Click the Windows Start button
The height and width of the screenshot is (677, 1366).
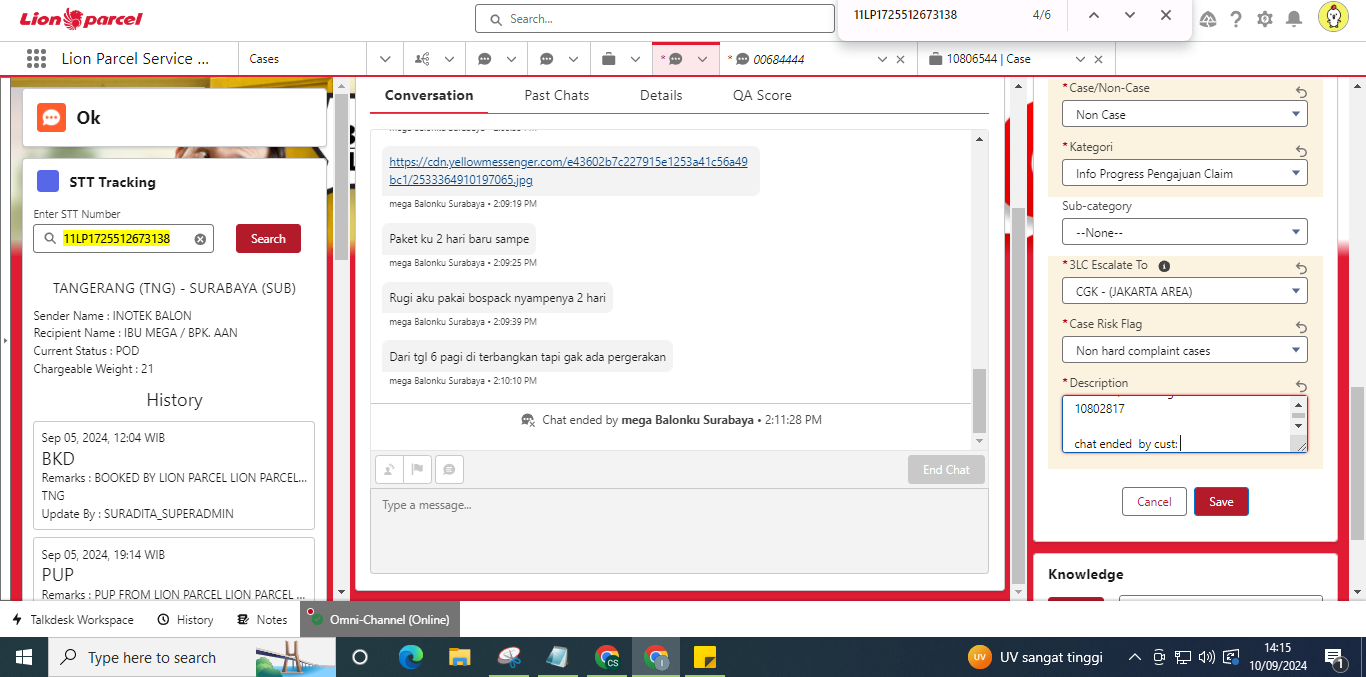(23, 657)
